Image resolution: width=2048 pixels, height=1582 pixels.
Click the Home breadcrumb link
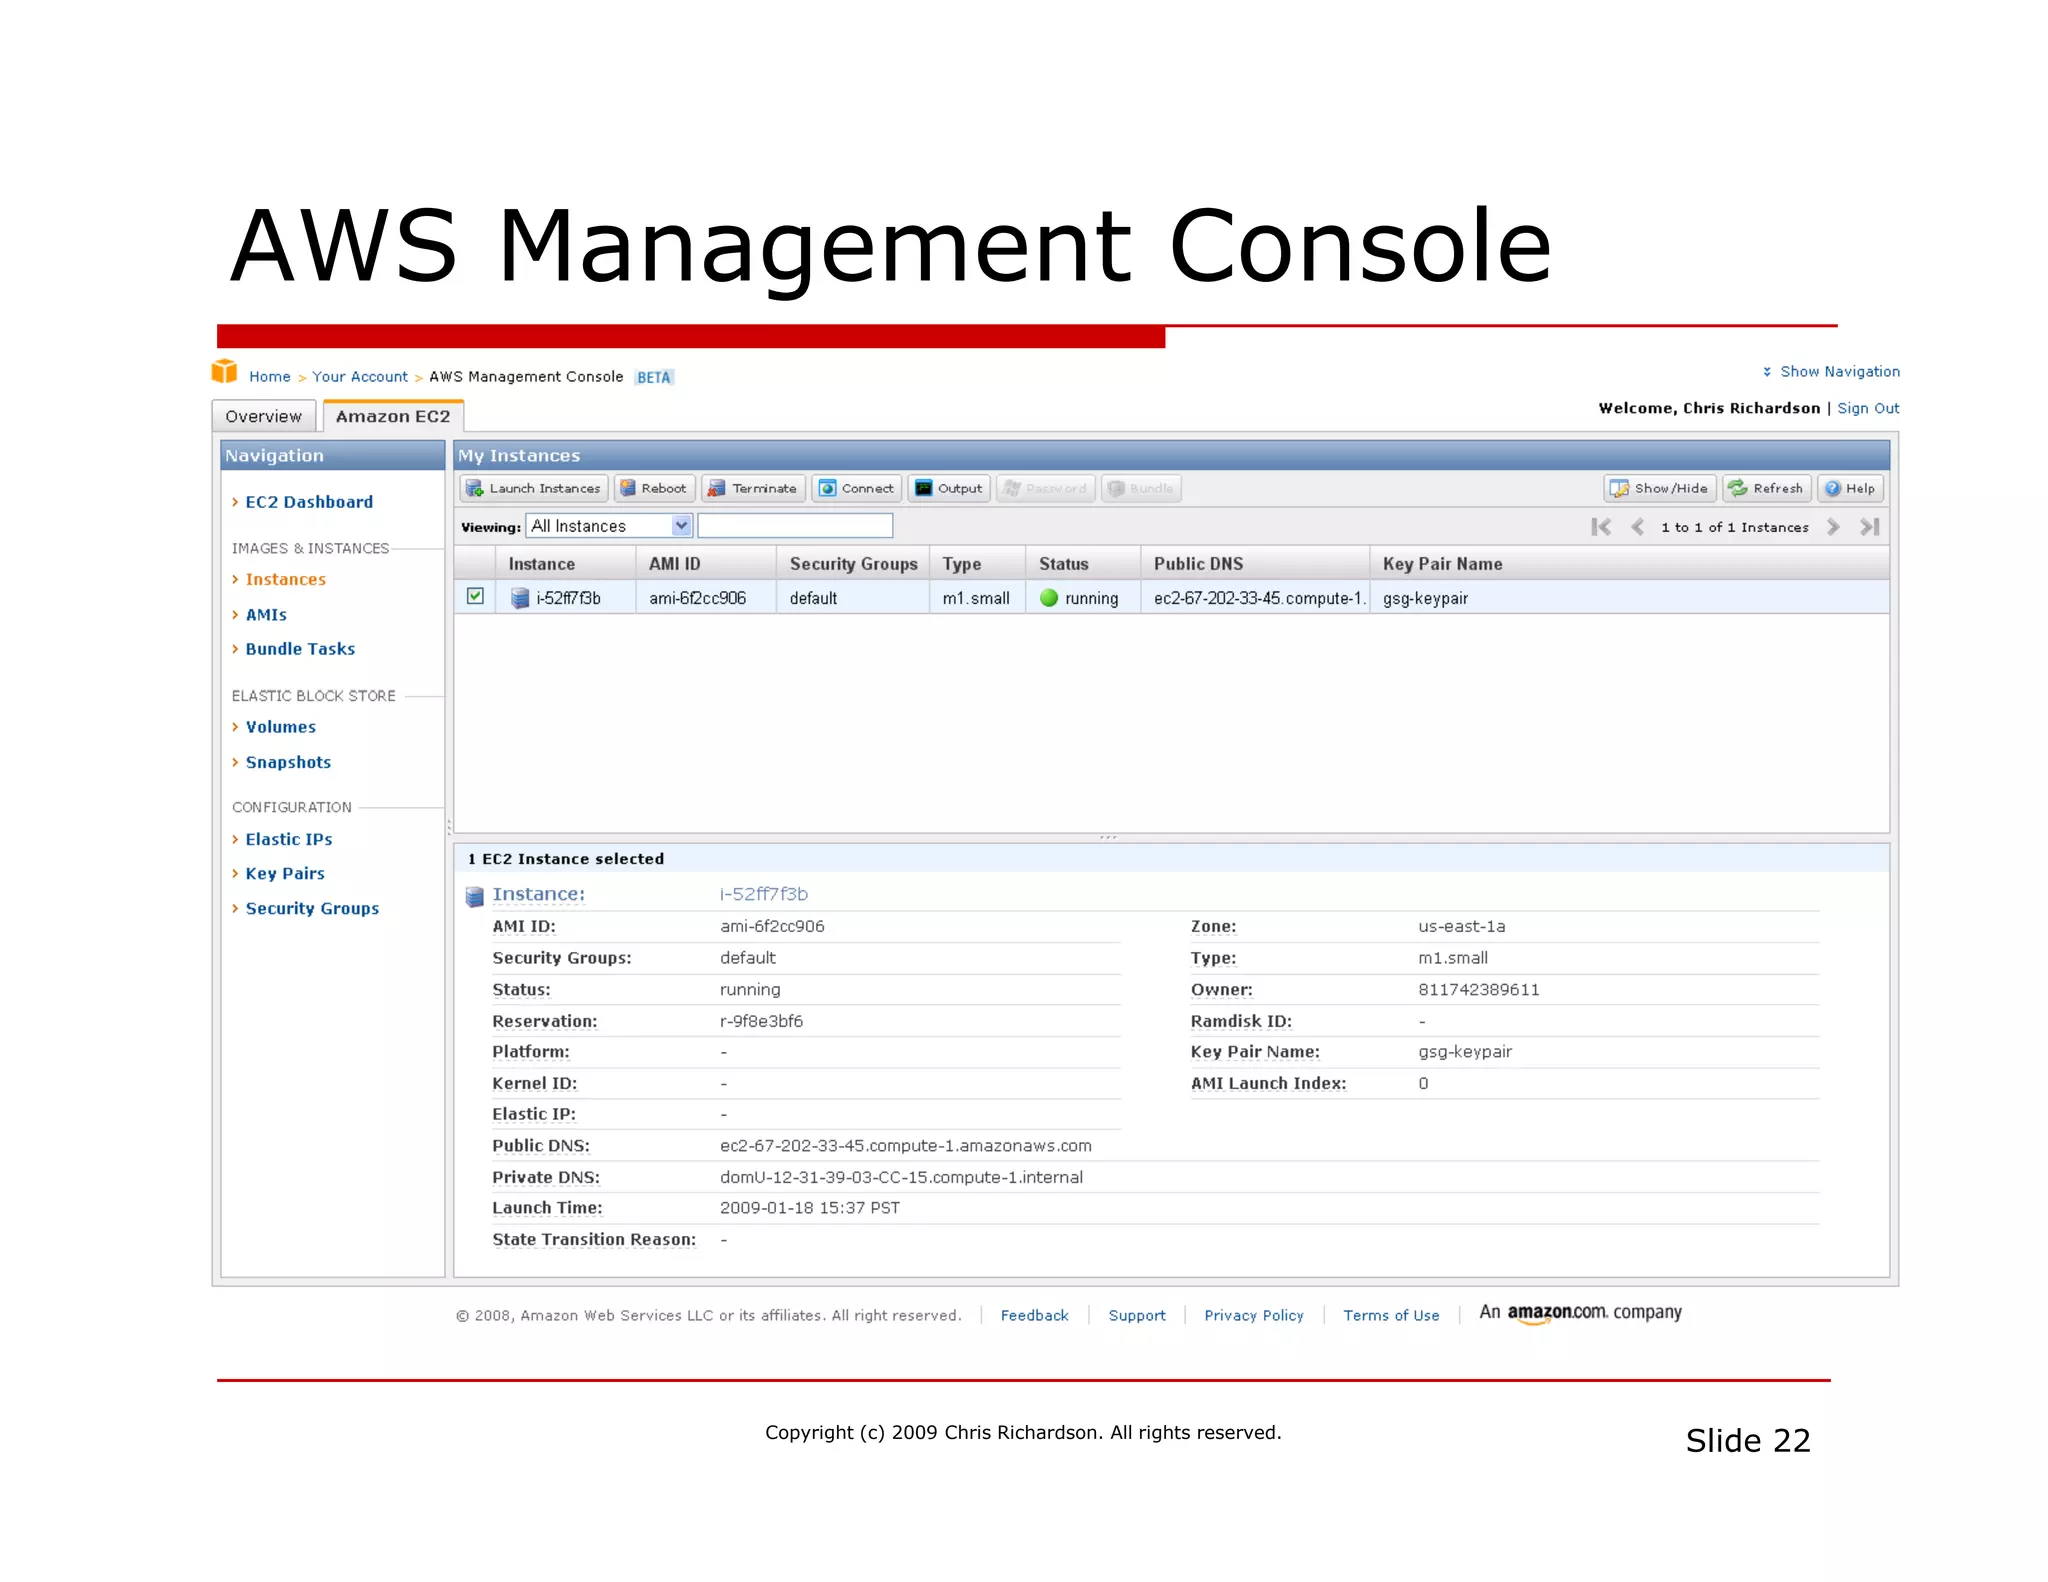pos(270,377)
